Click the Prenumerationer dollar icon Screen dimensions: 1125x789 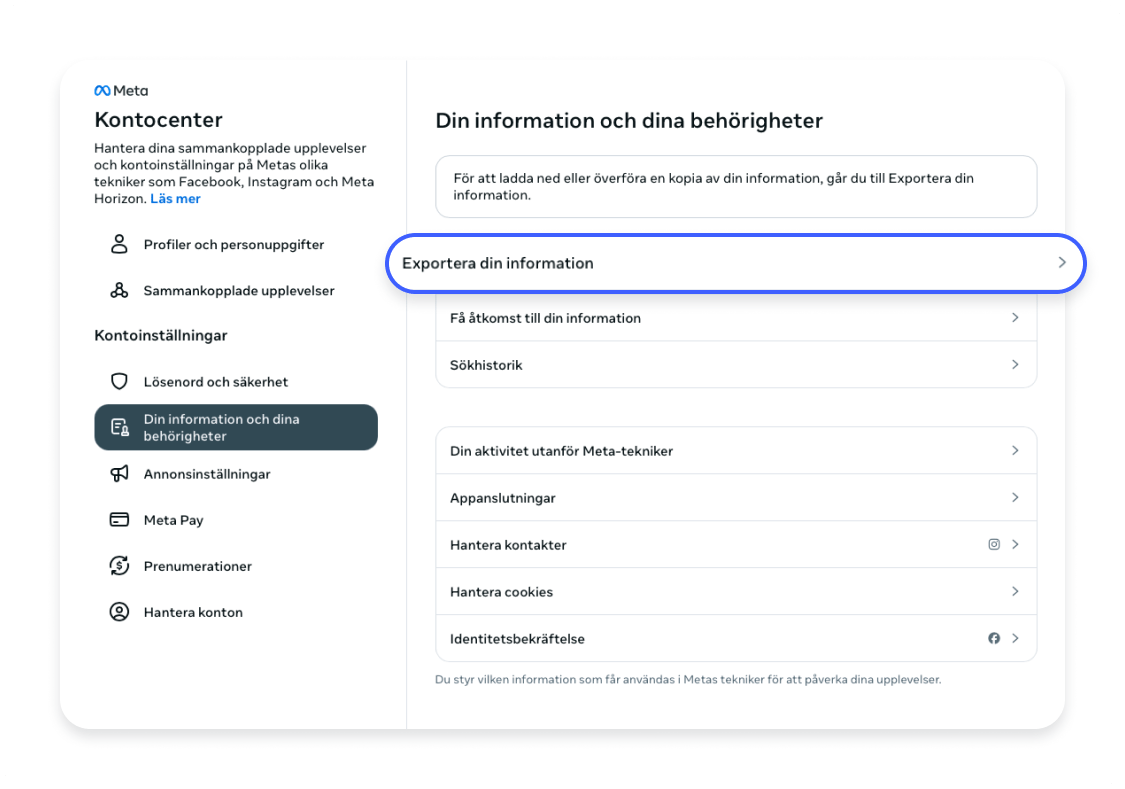119,565
